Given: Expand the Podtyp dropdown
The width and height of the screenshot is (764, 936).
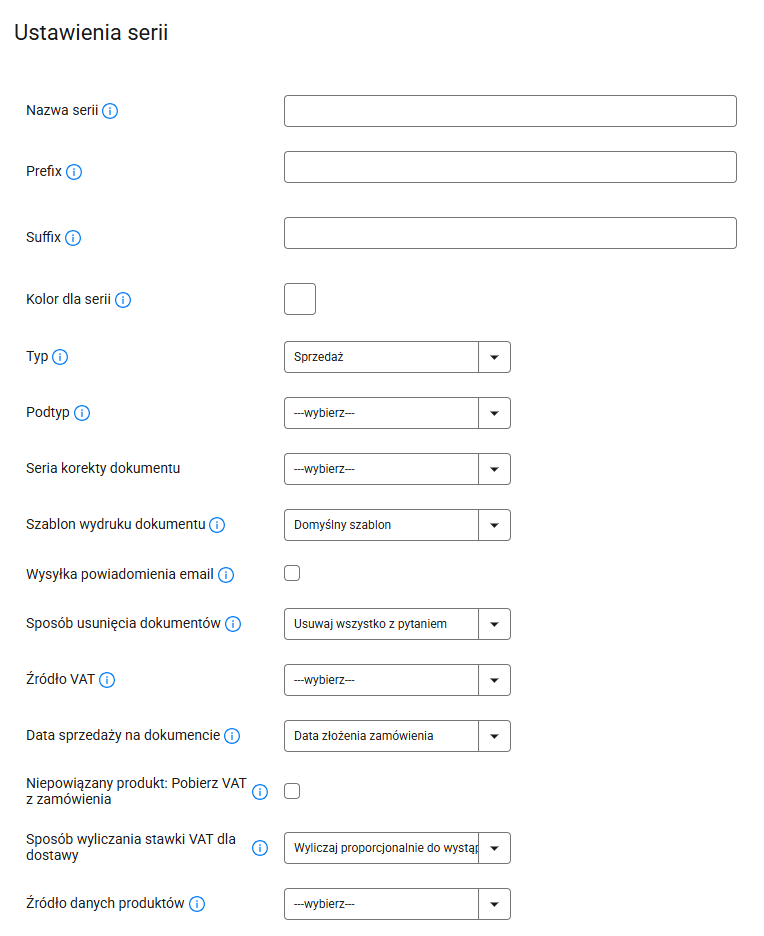Looking at the screenshot, I should (x=397, y=413).
